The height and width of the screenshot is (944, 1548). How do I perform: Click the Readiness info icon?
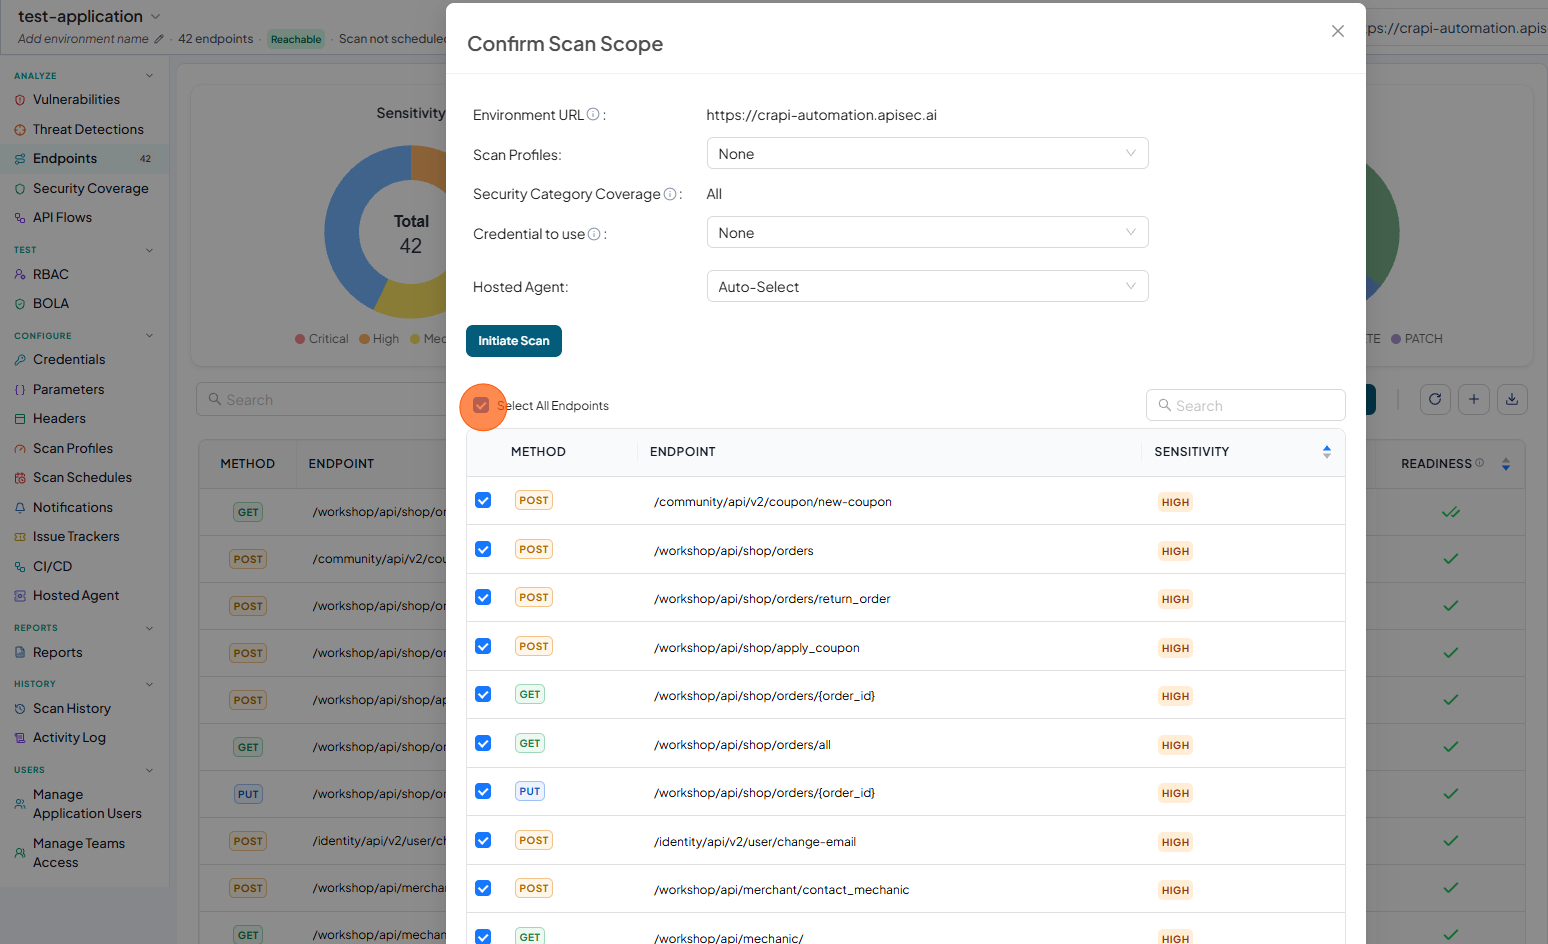click(1480, 463)
